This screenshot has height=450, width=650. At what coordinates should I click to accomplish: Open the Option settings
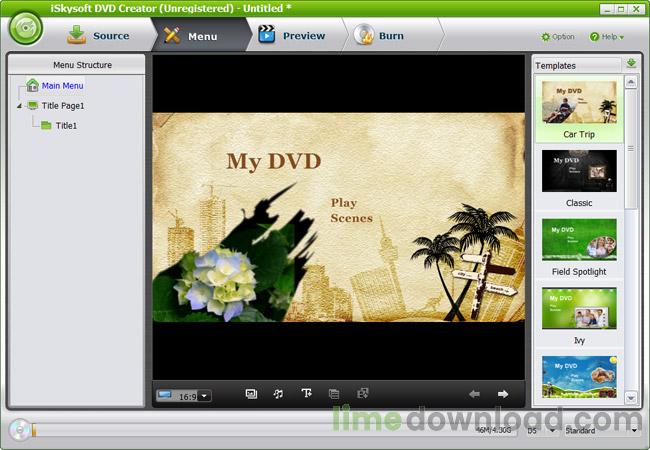pos(557,37)
